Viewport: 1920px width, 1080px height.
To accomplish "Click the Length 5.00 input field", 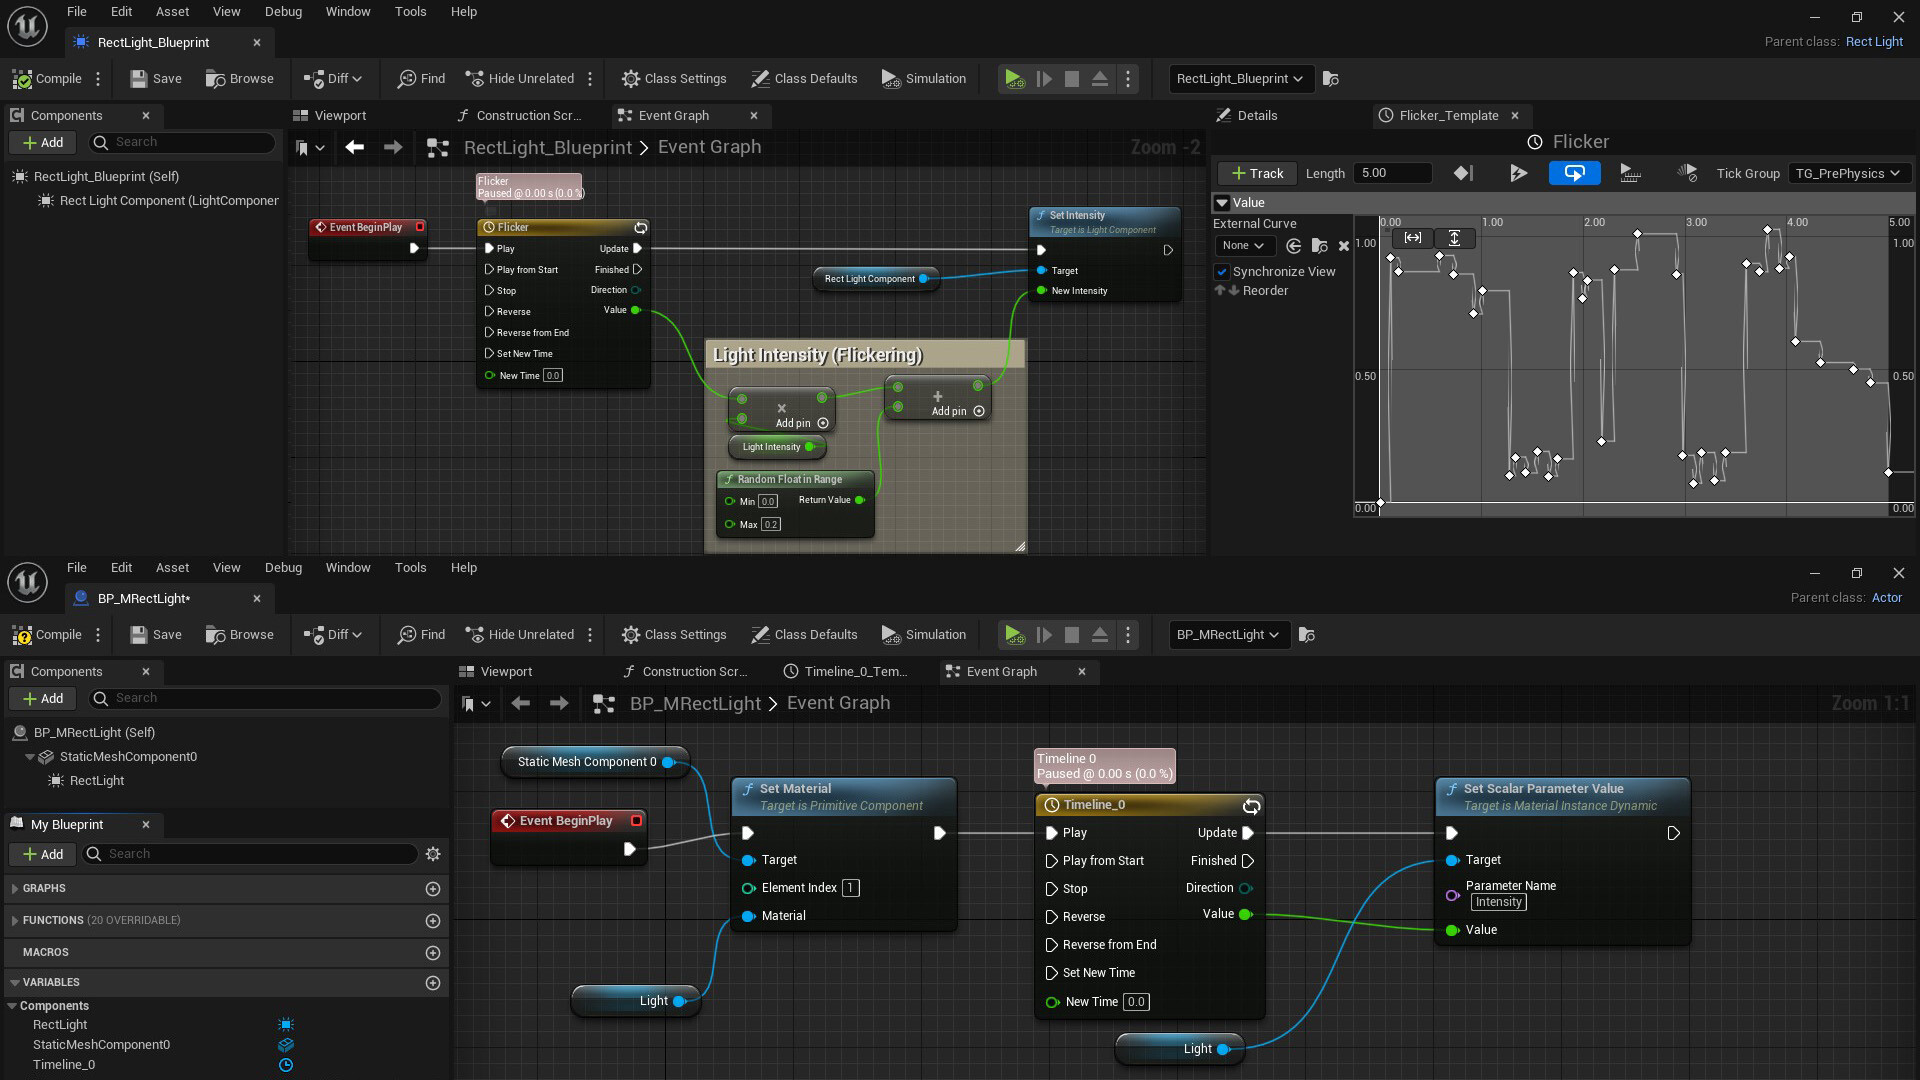I will point(1392,173).
